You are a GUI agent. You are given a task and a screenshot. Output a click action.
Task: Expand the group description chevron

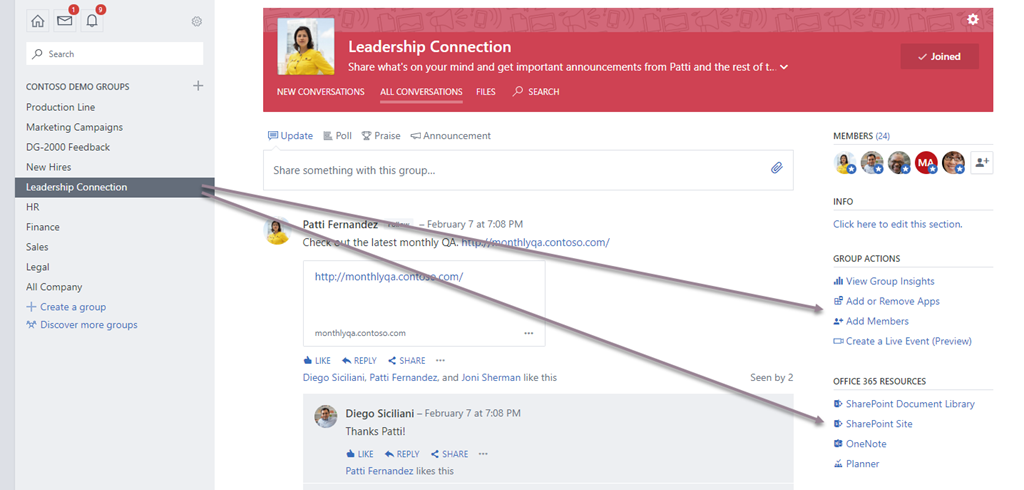(784, 67)
